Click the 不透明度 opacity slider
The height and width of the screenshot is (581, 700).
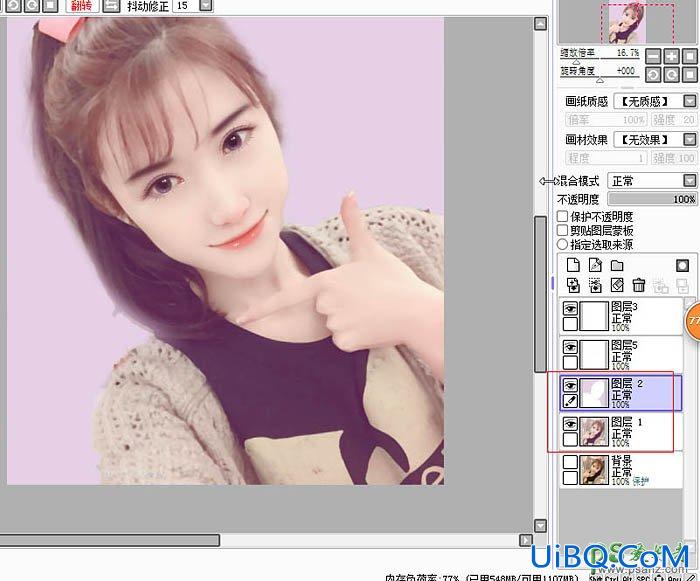click(x=652, y=199)
